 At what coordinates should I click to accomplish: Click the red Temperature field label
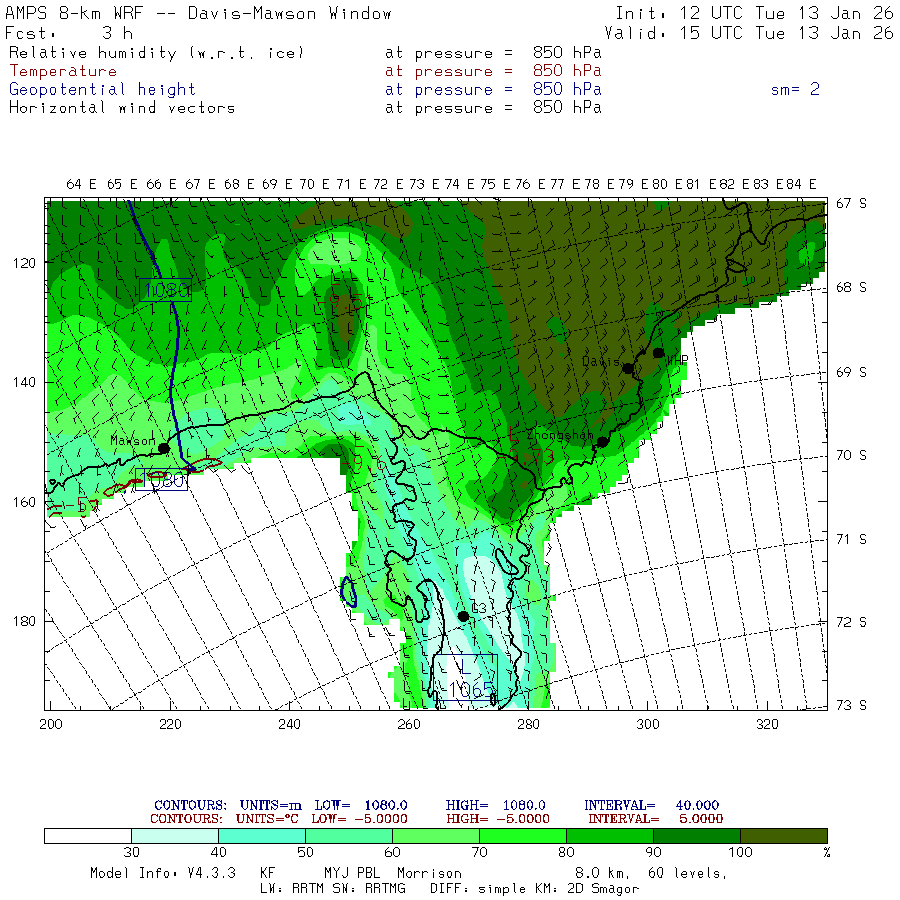(x=63, y=71)
